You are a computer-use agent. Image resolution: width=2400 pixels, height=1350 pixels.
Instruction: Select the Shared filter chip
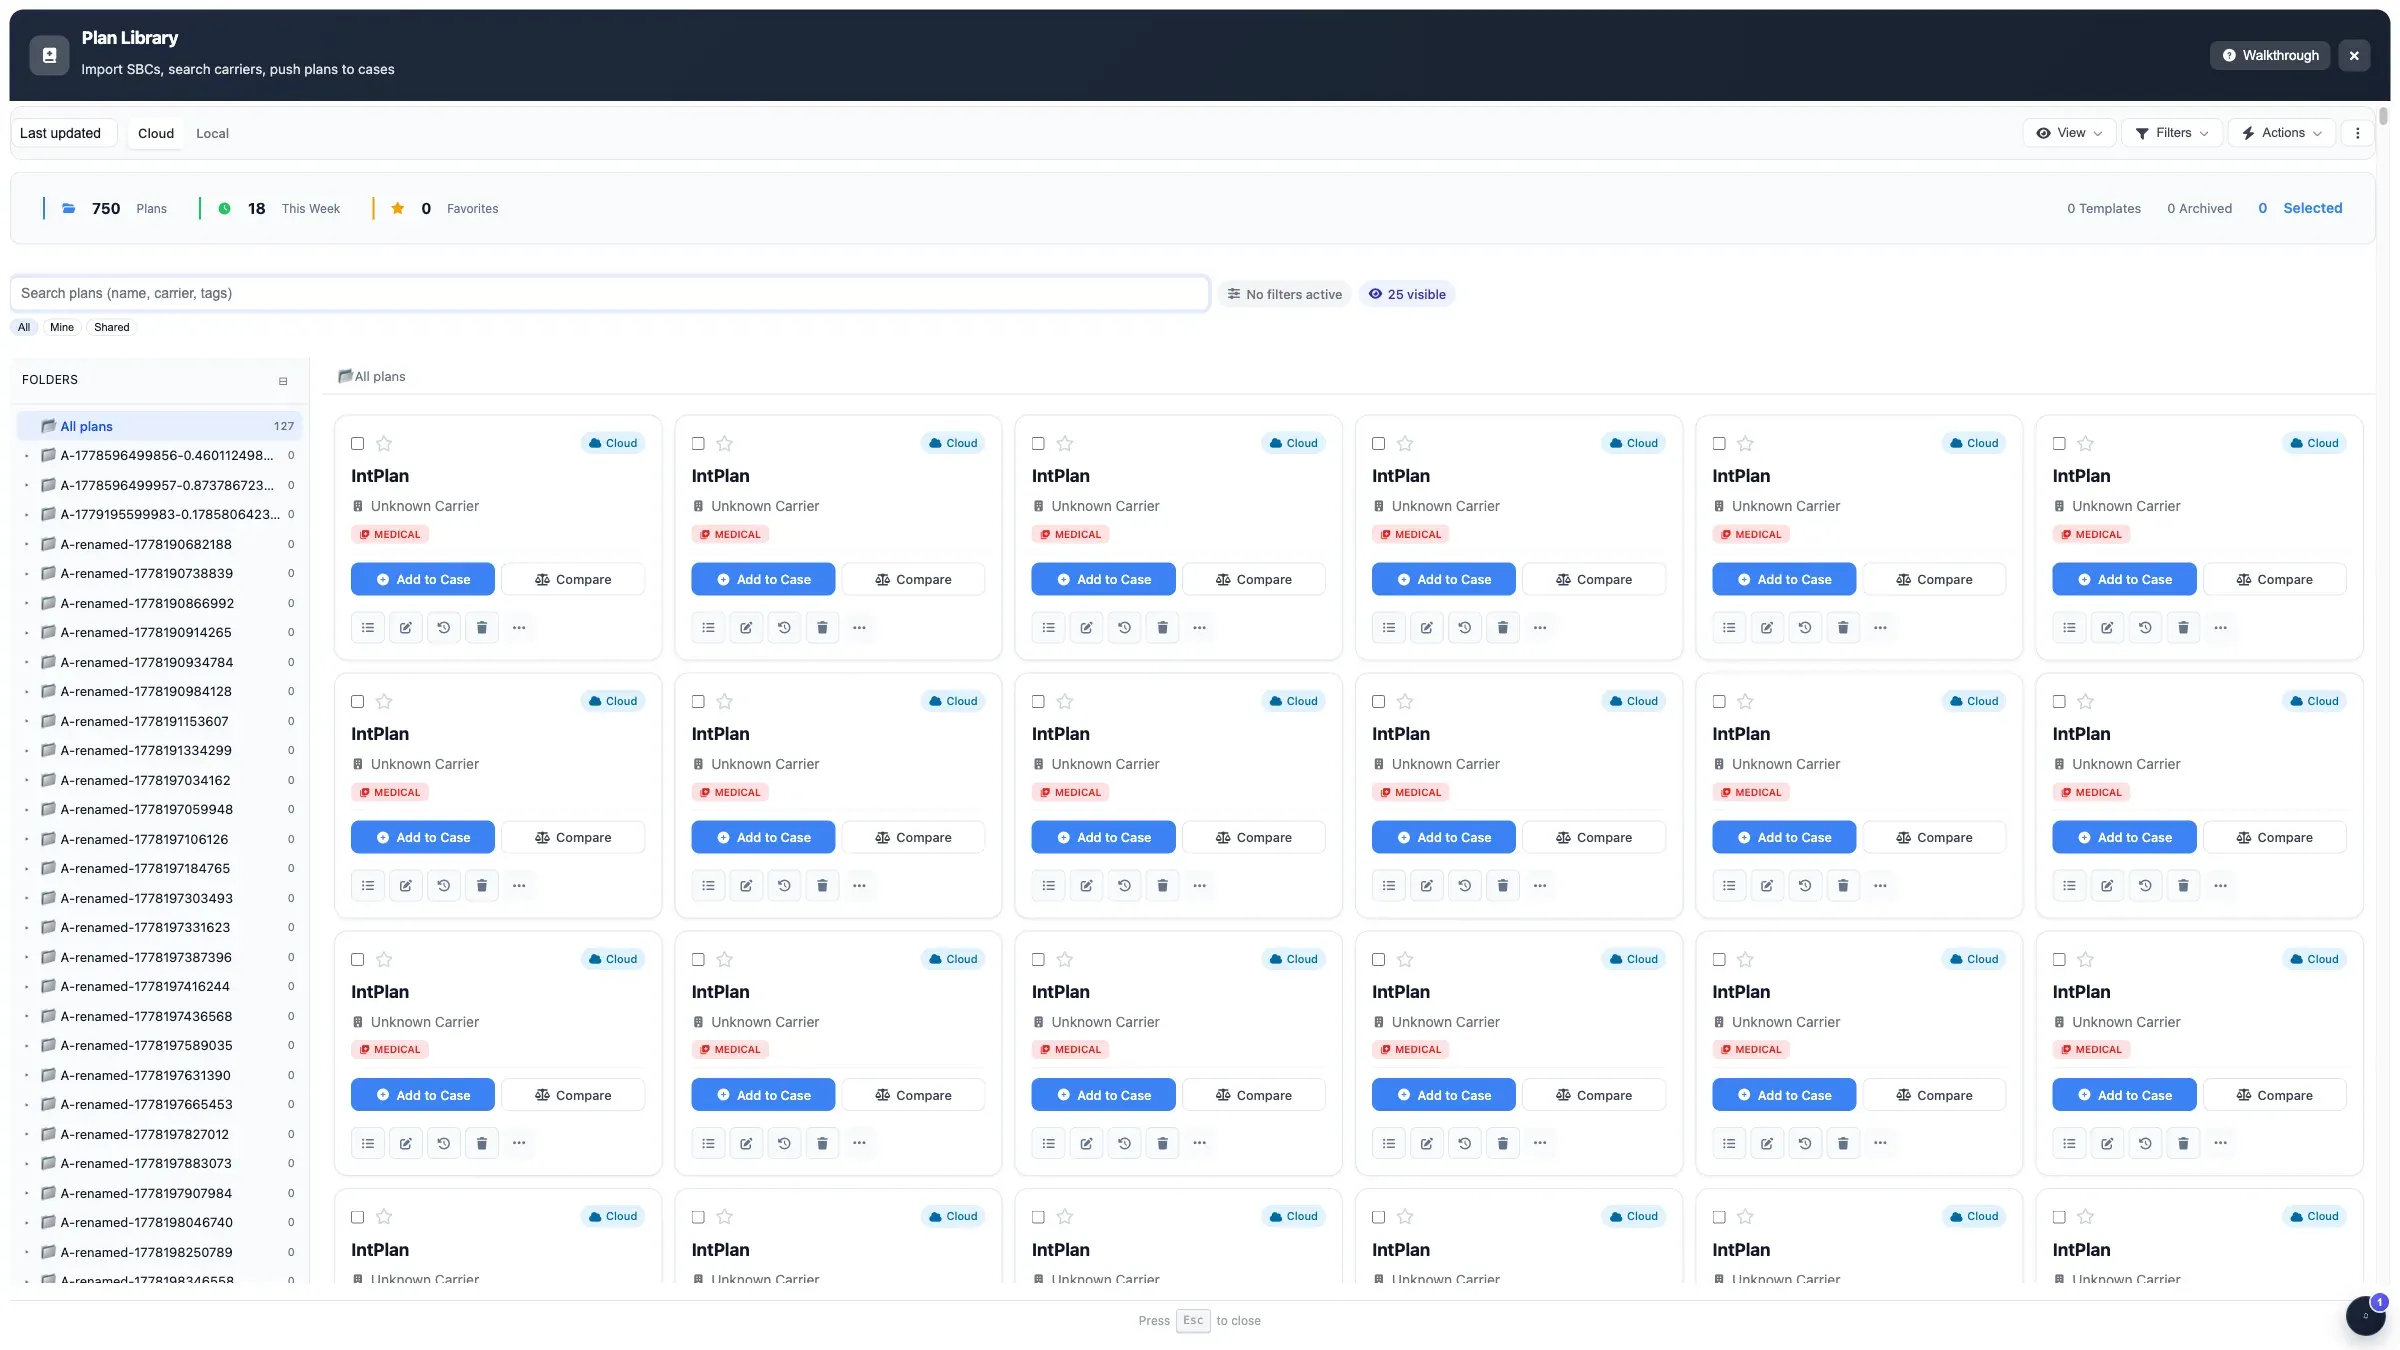[112, 327]
